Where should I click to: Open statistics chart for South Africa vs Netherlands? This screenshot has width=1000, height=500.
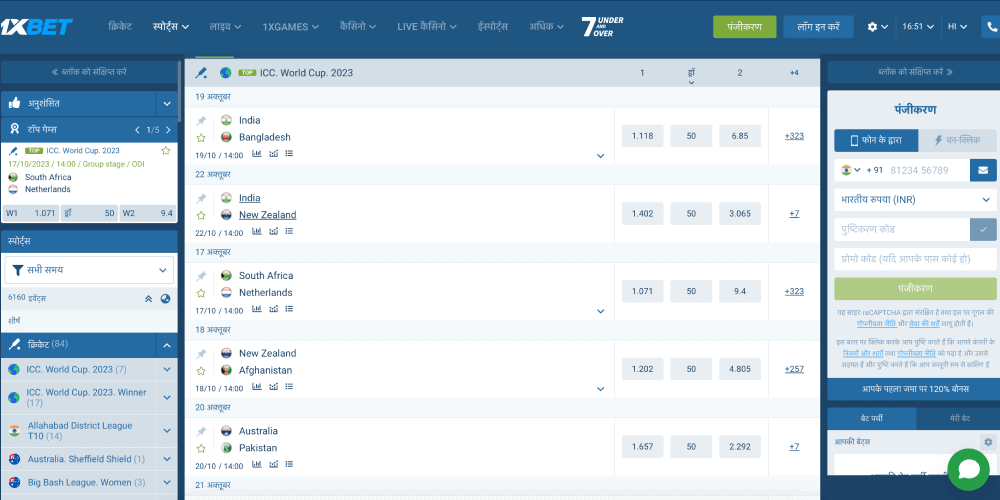point(256,309)
